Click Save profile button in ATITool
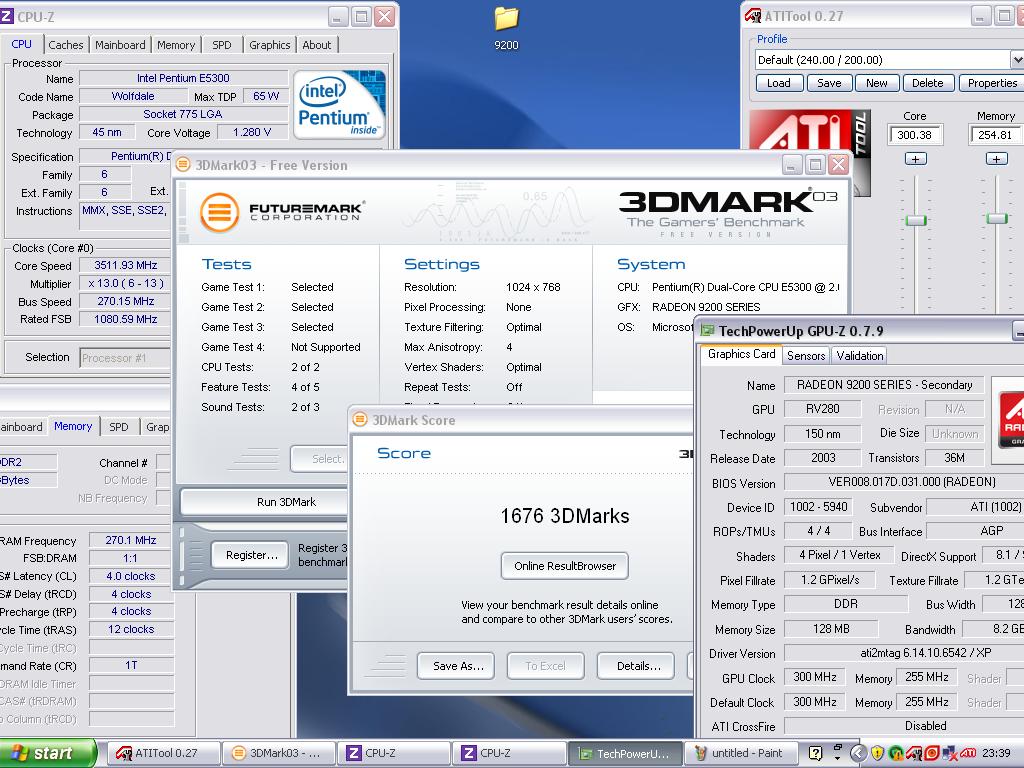 (x=829, y=83)
